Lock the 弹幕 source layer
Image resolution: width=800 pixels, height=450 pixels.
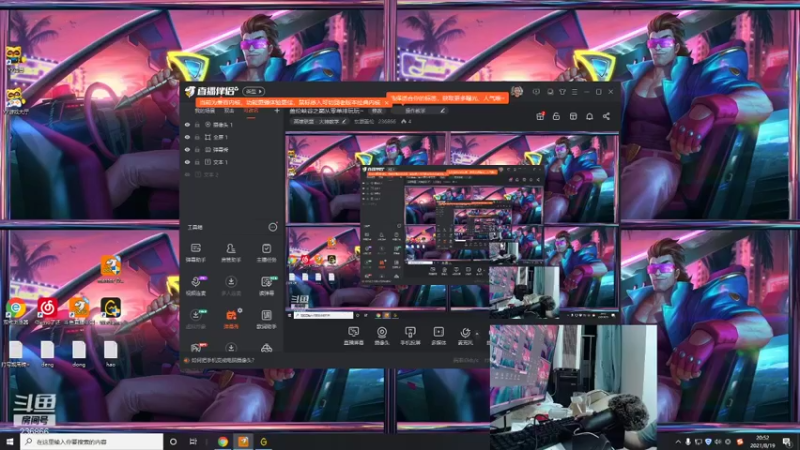[197, 149]
